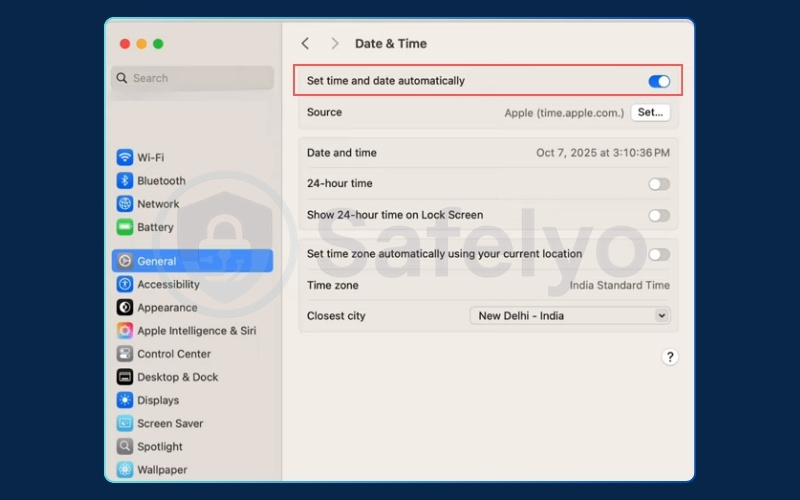Open the Wi-Fi icon in sidebar
The image size is (800, 500).
click(x=124, y=157)
